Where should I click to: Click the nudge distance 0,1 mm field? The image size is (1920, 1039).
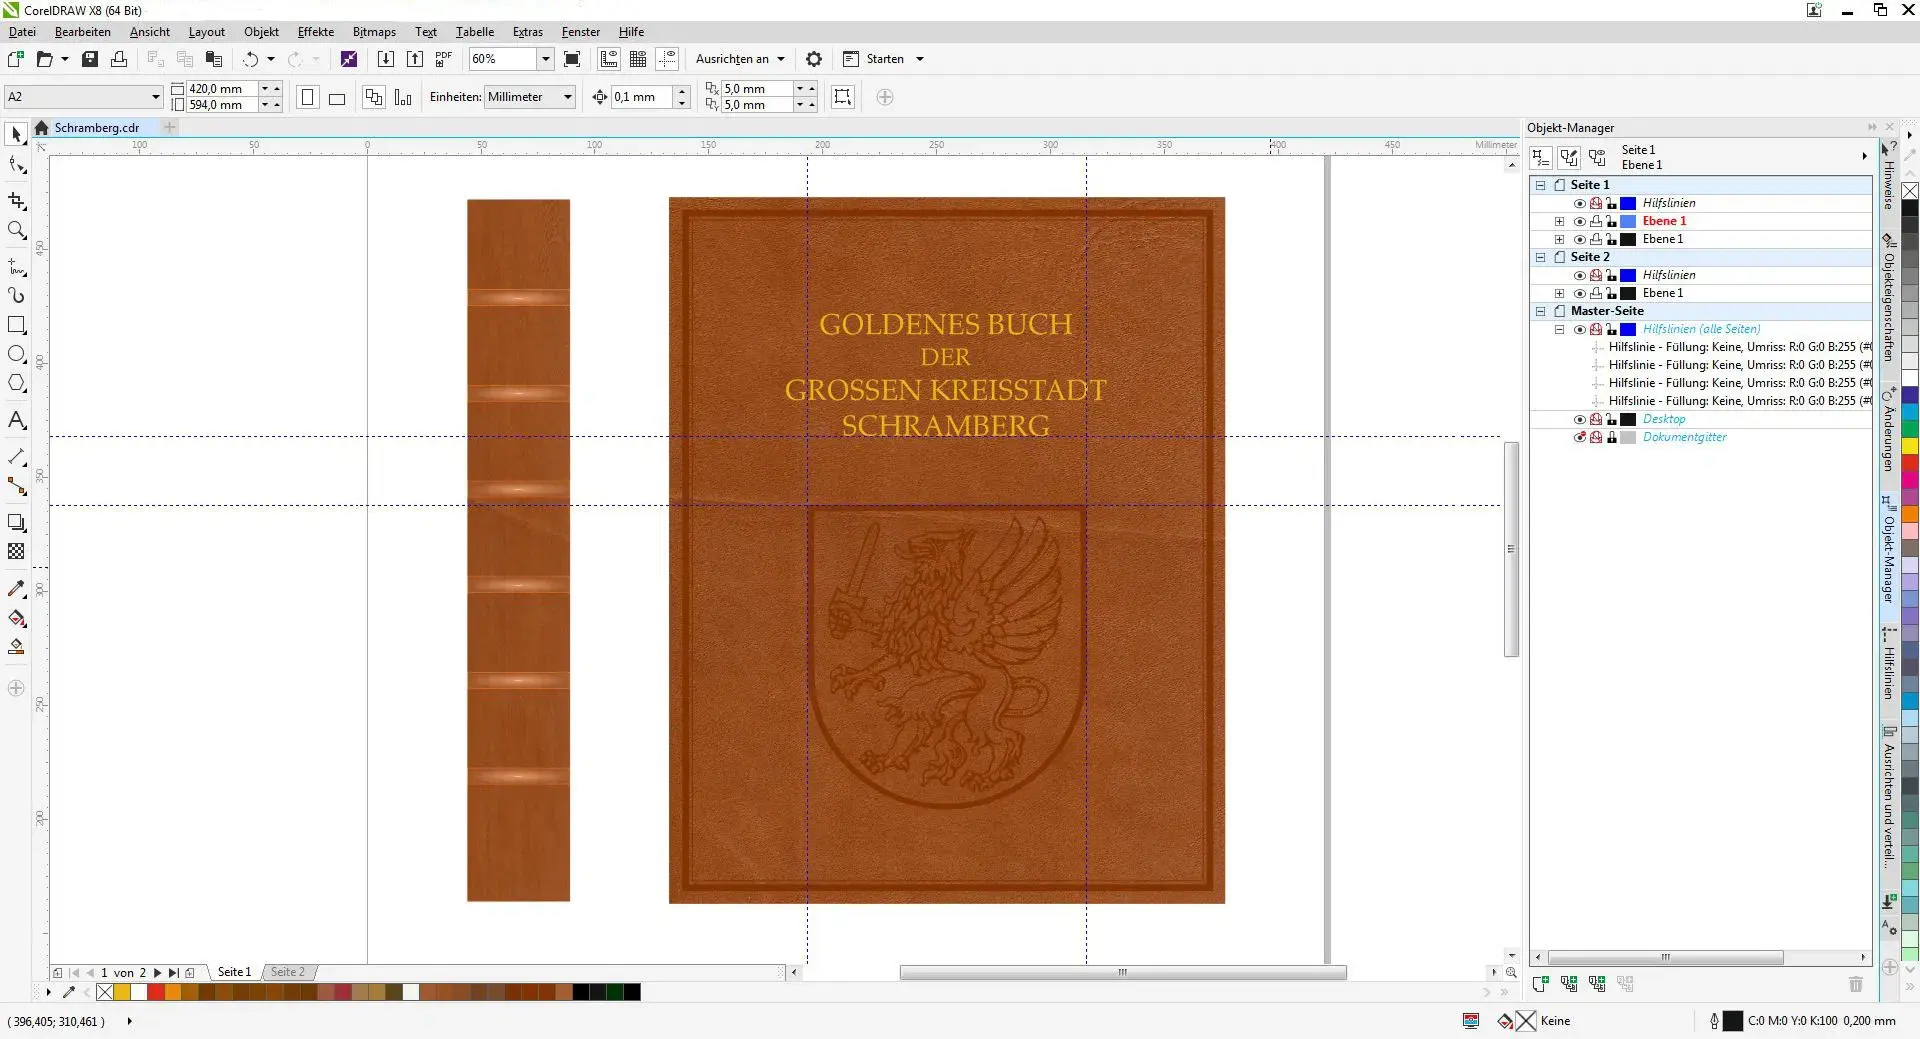coord(642,97)
